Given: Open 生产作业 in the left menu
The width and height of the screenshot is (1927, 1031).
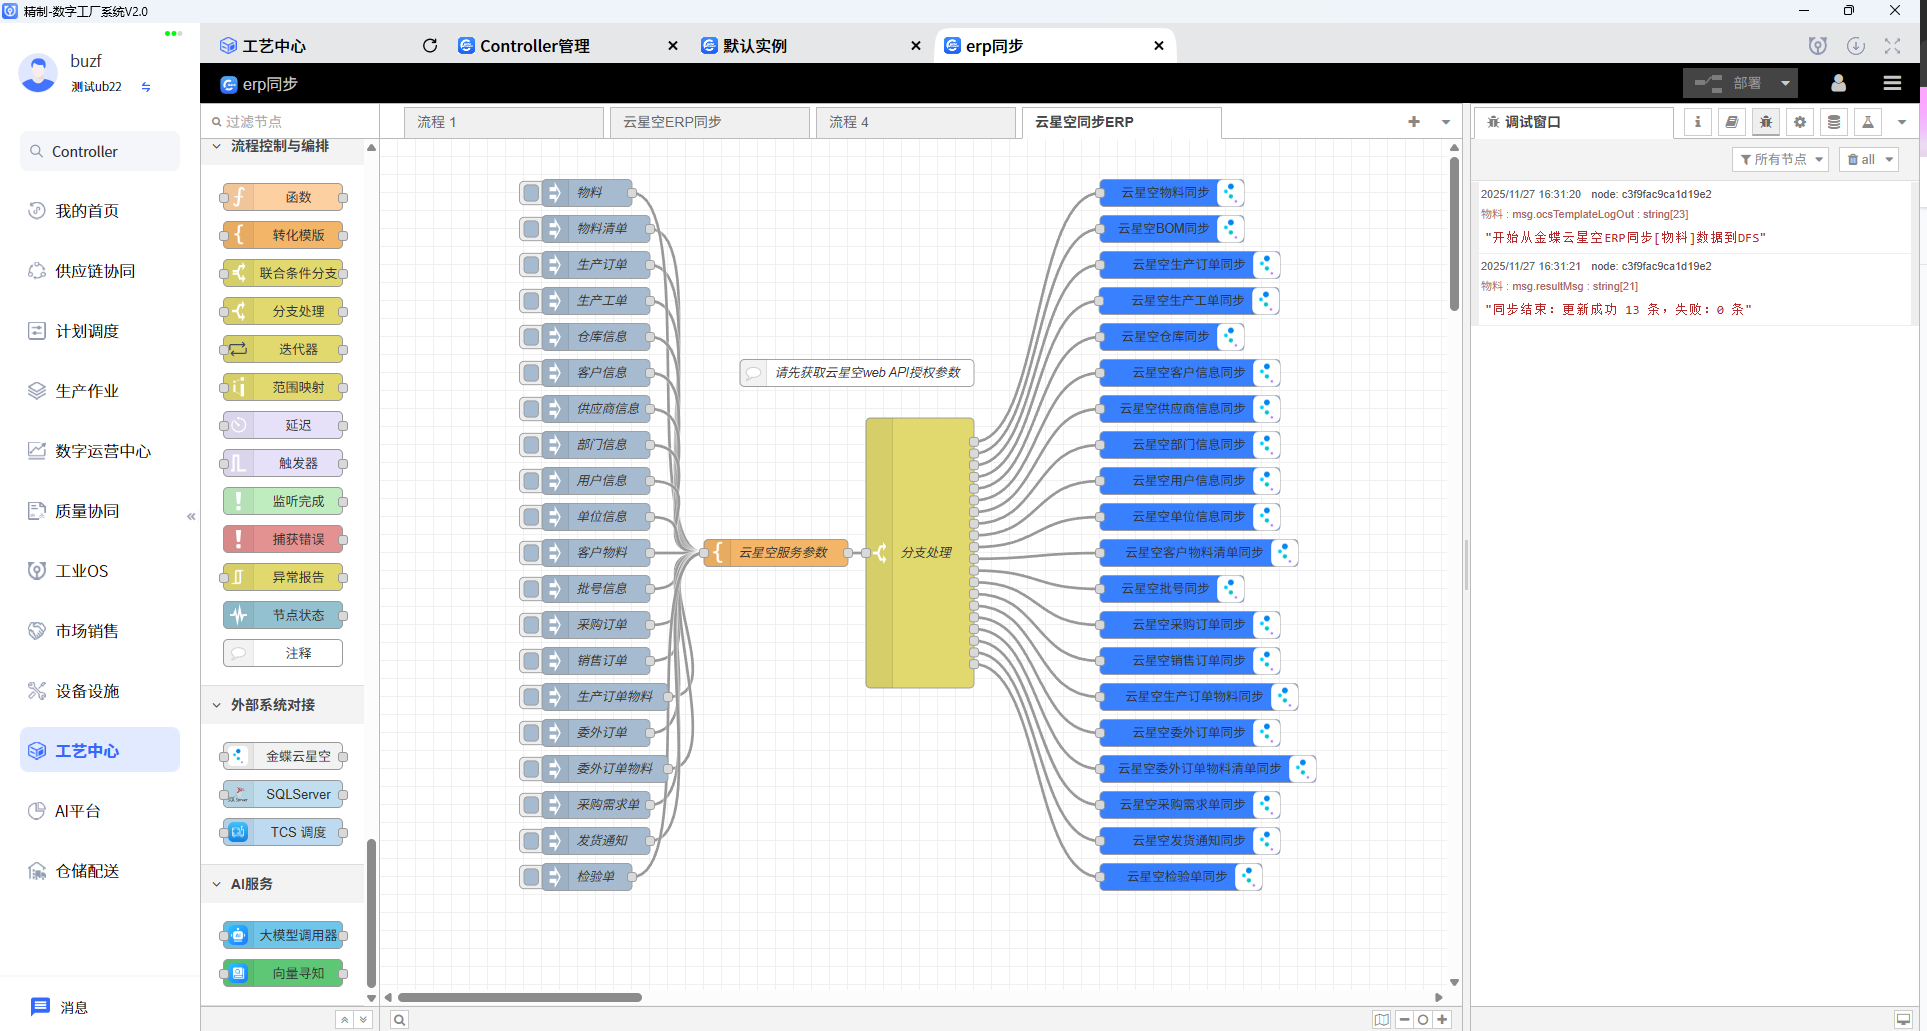Looking at the screenshot, I should tap(87, 391).
